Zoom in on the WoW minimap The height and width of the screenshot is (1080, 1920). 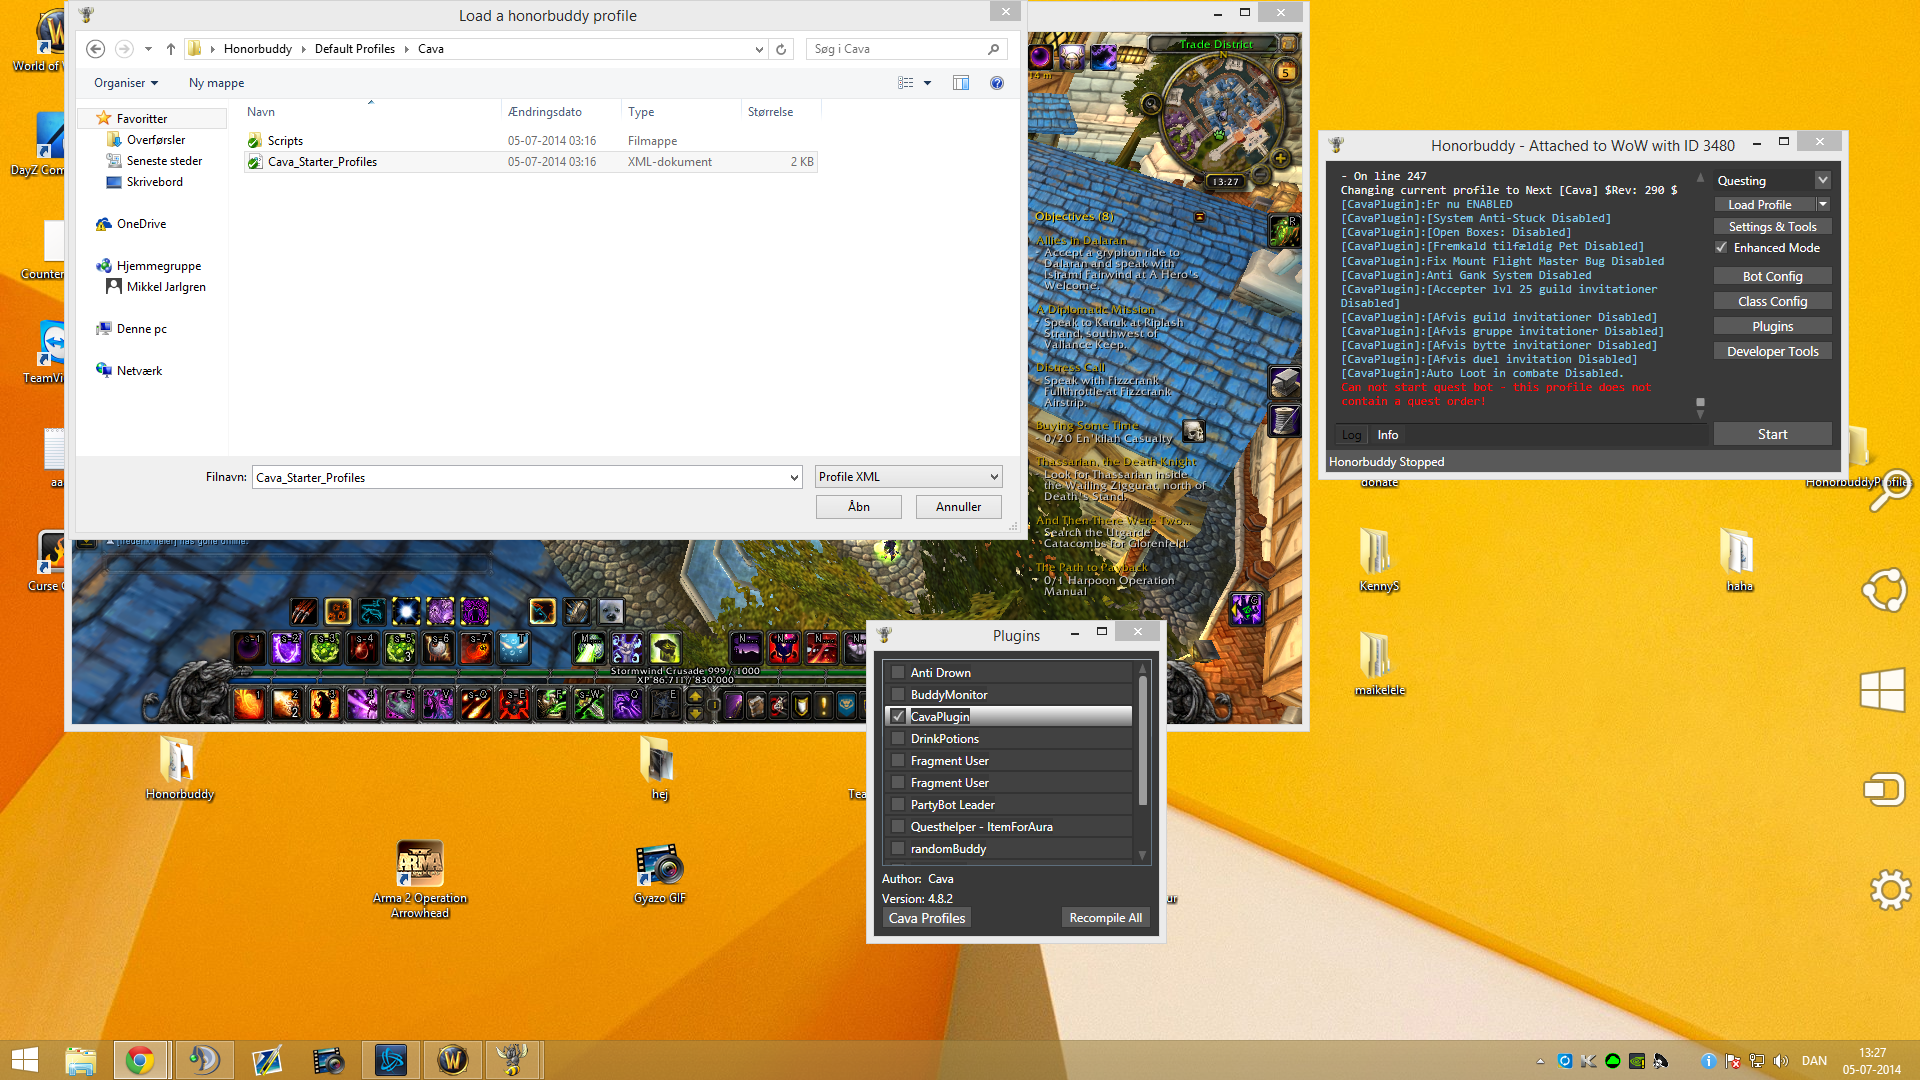1280,158
